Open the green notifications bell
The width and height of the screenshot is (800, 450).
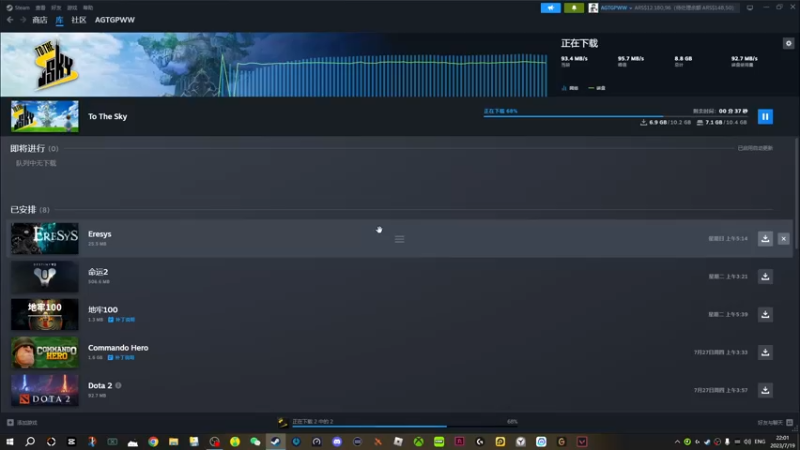(x=573, y=8)
